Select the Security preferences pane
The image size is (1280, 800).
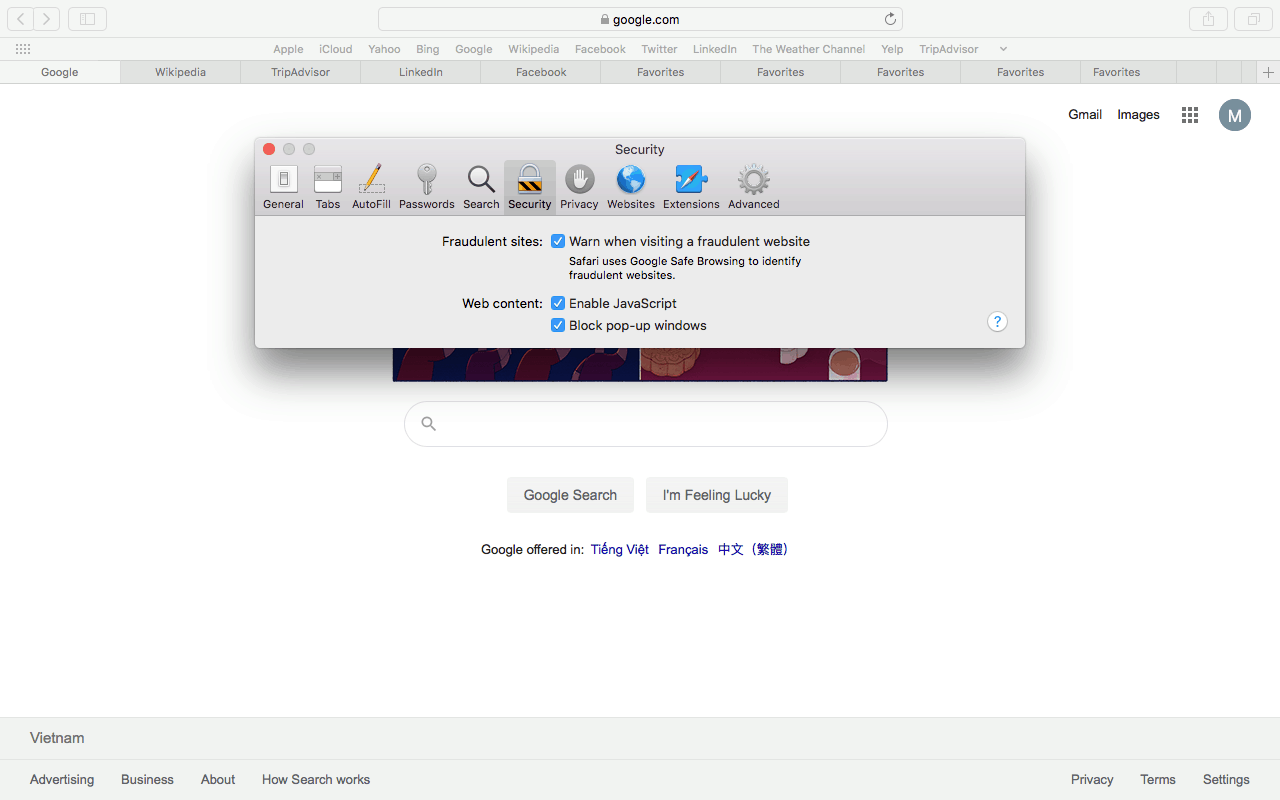click(530, 187)
